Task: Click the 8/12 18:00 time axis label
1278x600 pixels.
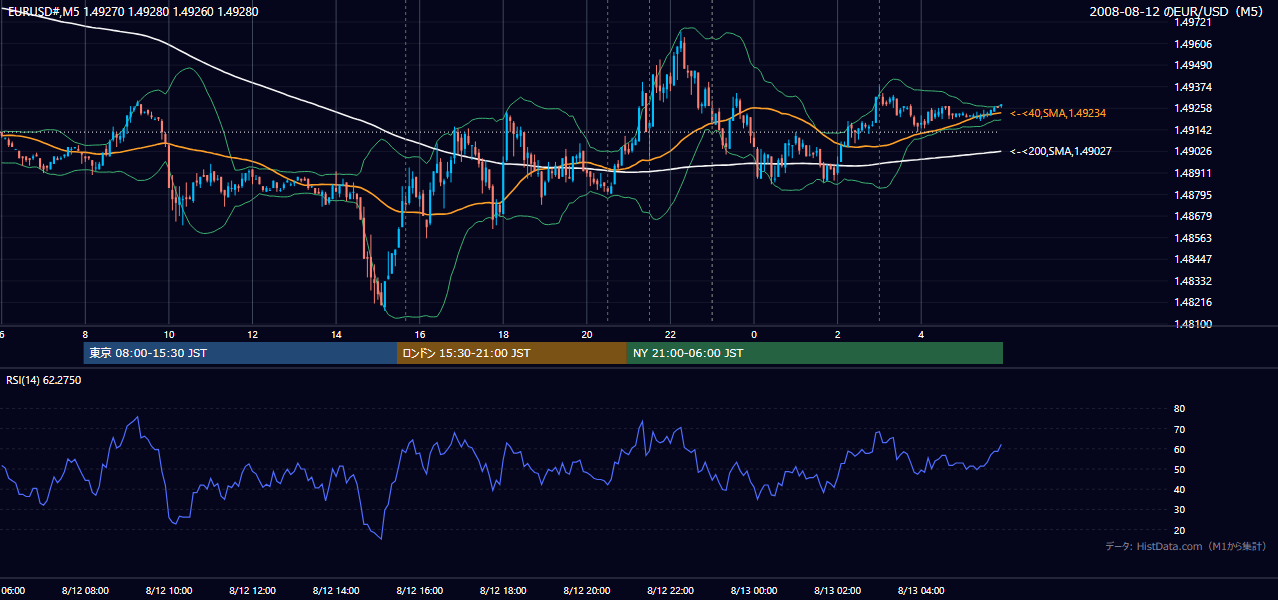Action: [x=503, y=591]
